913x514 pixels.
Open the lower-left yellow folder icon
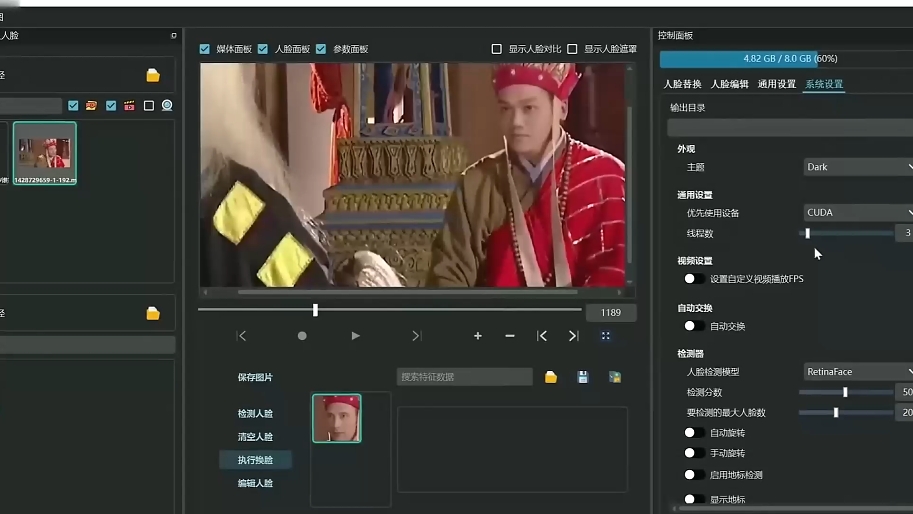point(153,313)
